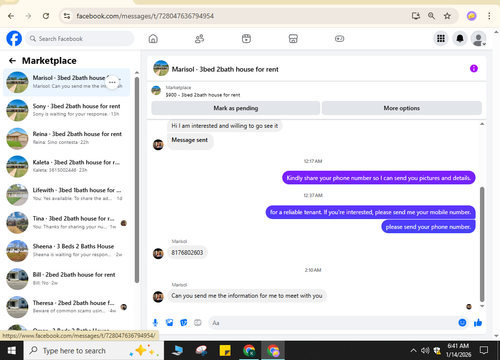Click the browser Back button
The image size is (500, 360).
[11, 16]
